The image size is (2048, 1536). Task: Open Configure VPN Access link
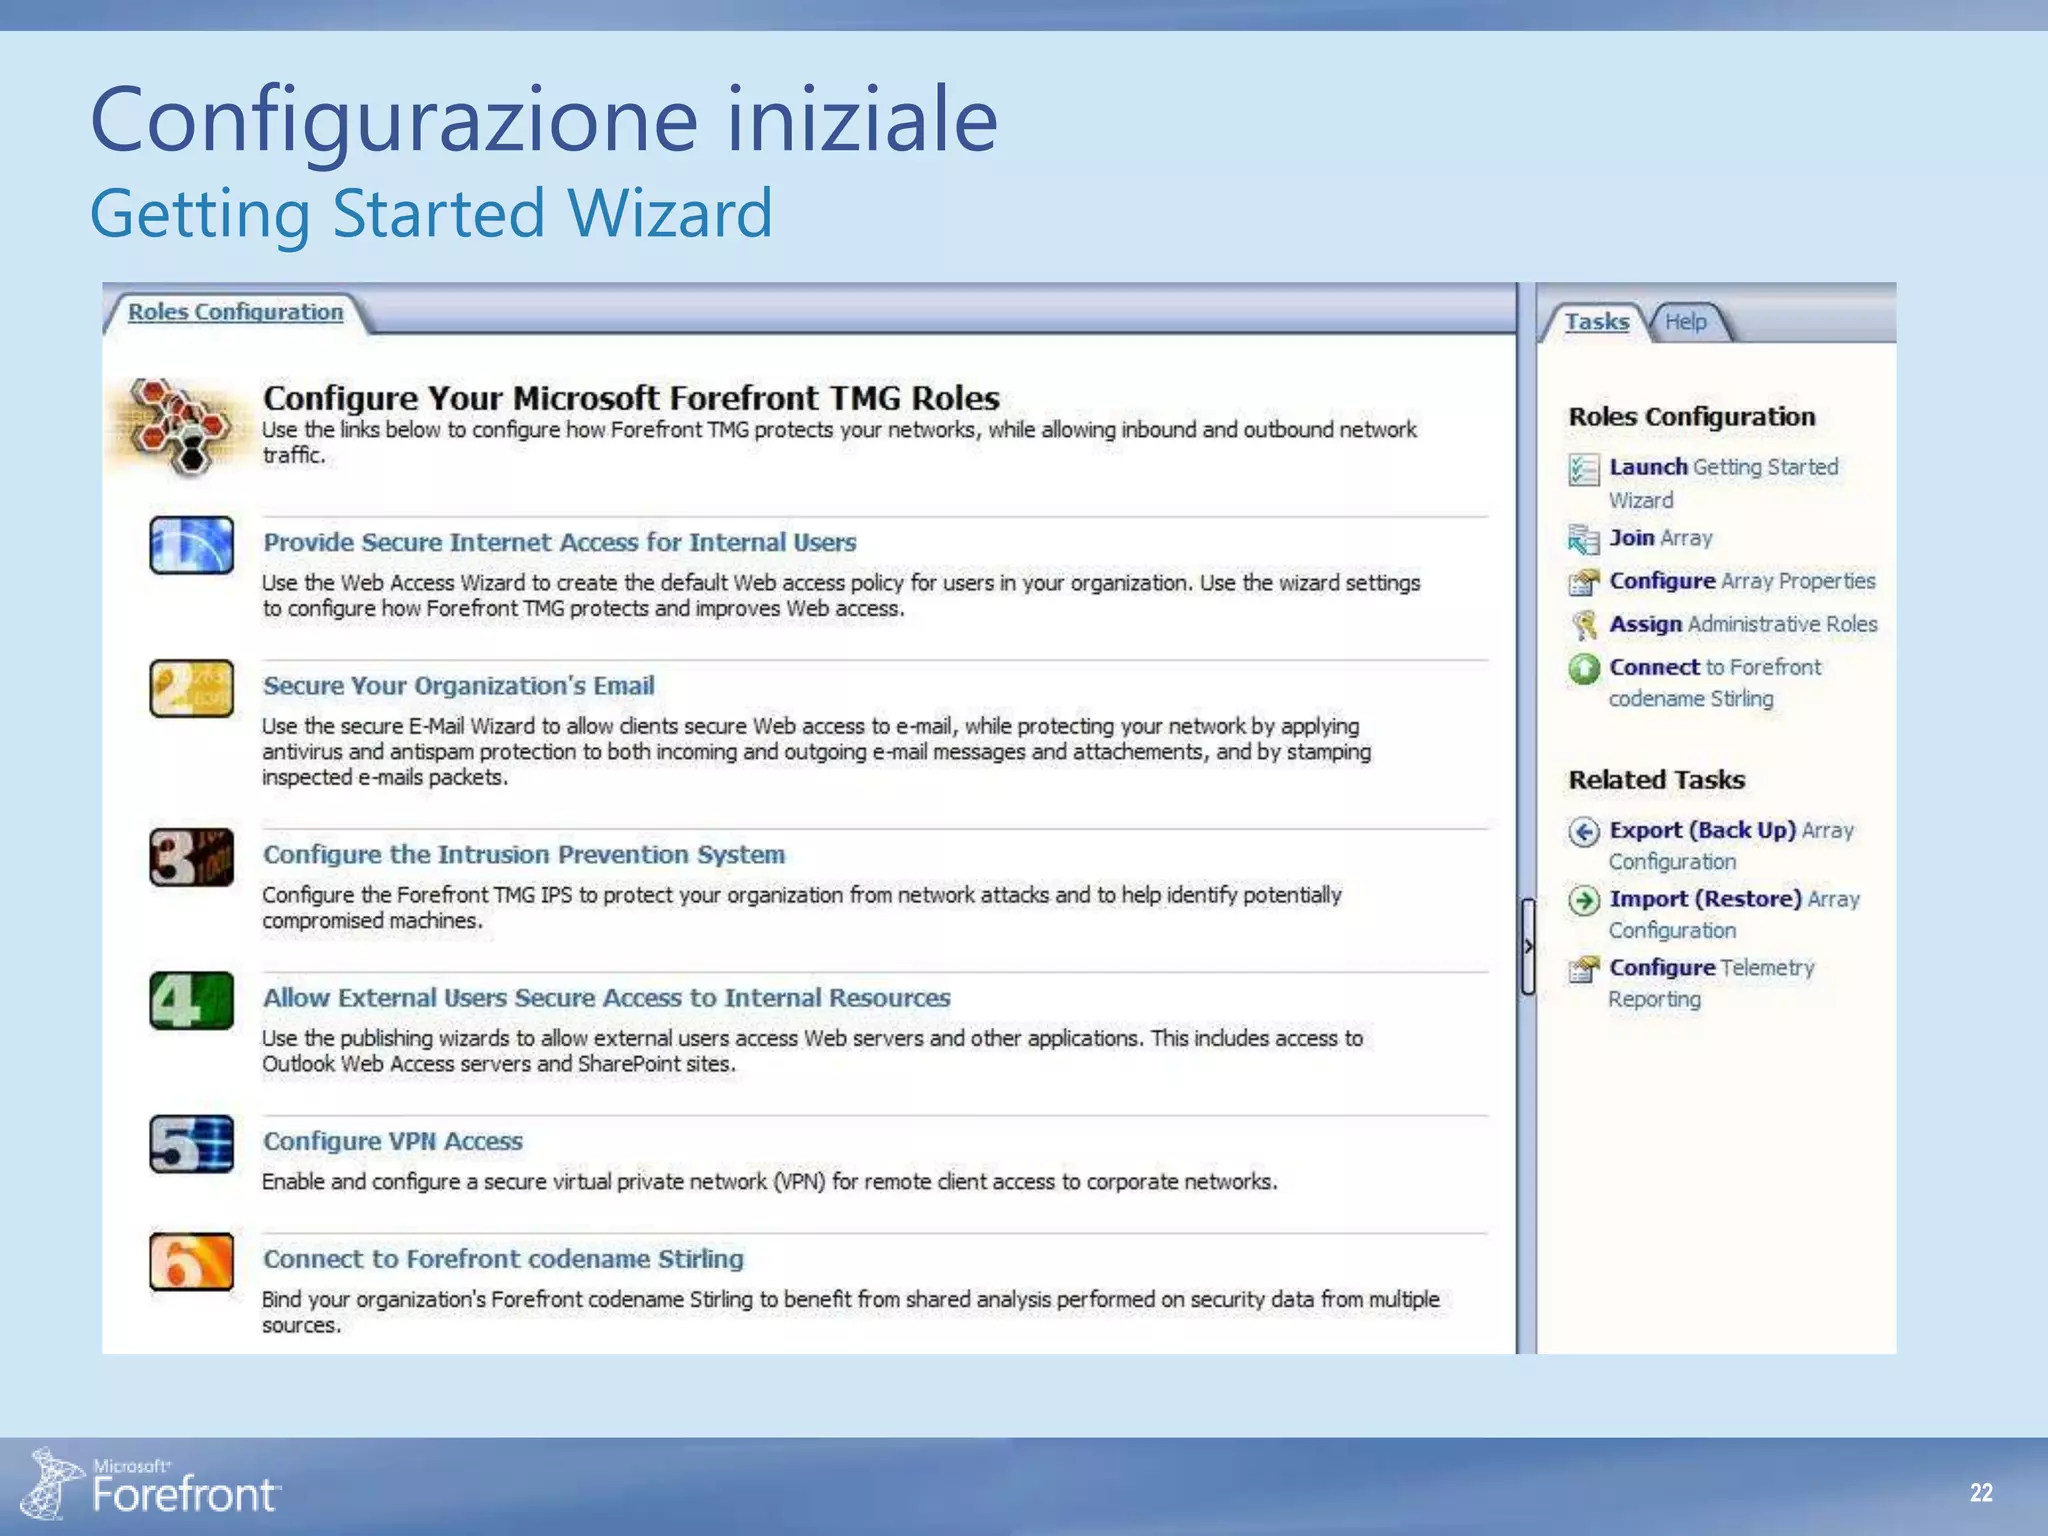coord(392,1141)
